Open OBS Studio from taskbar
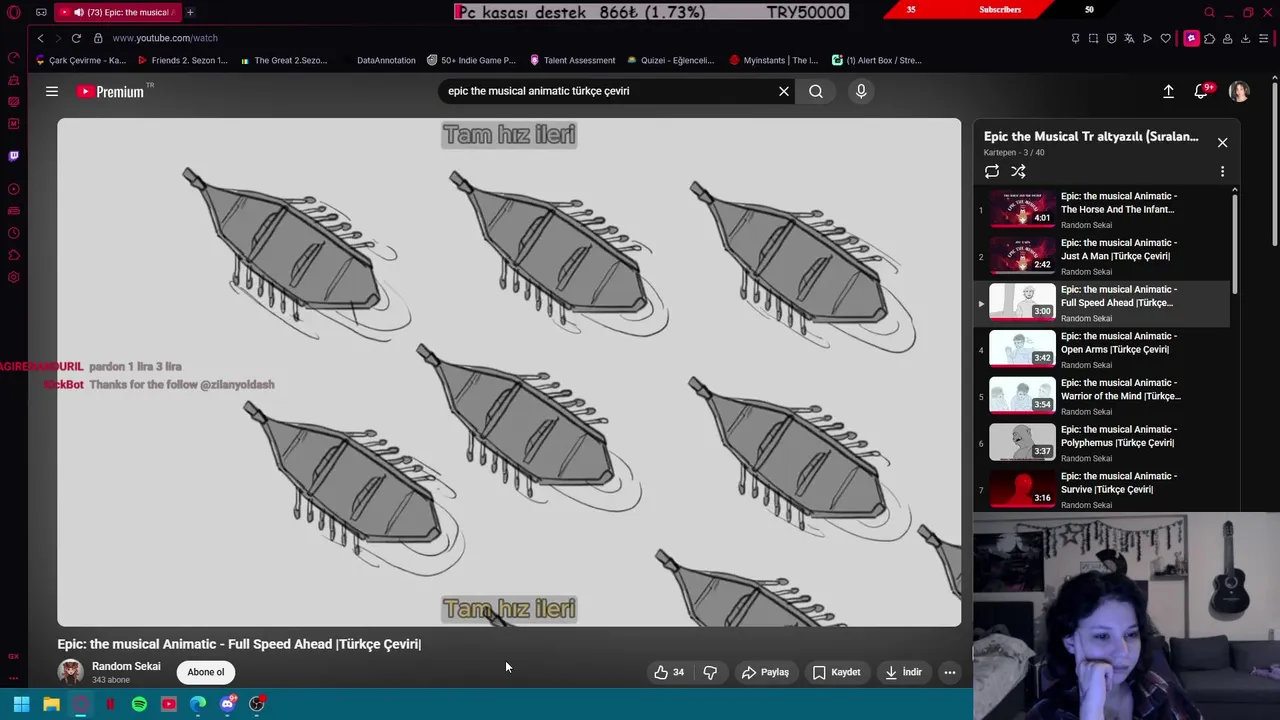 (x=257, y=704)
